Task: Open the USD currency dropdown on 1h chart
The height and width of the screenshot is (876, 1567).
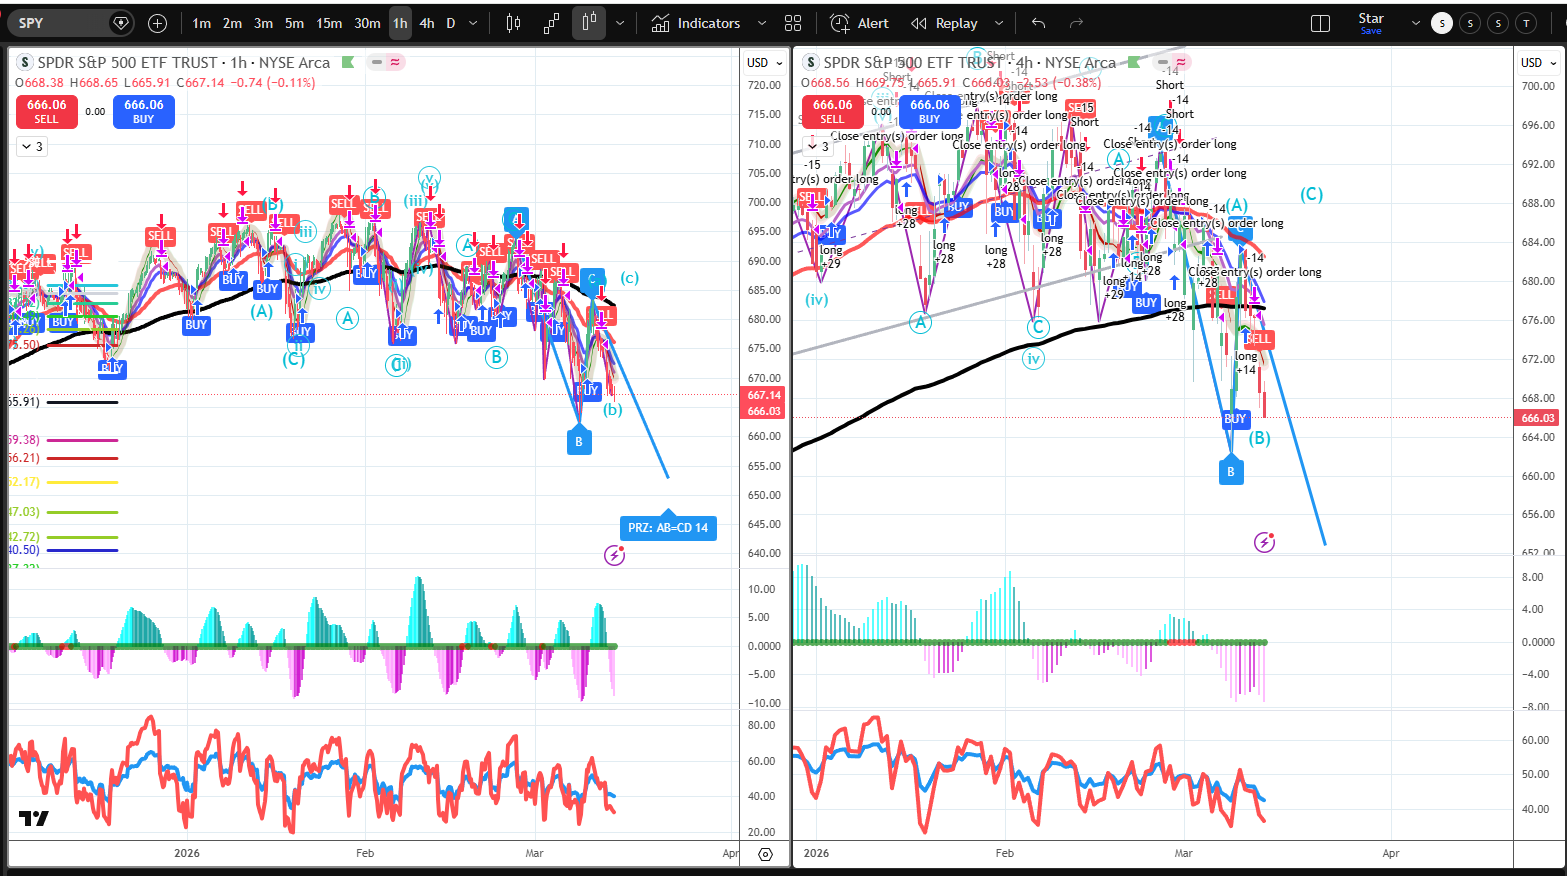Action: (x=765, y=62)
